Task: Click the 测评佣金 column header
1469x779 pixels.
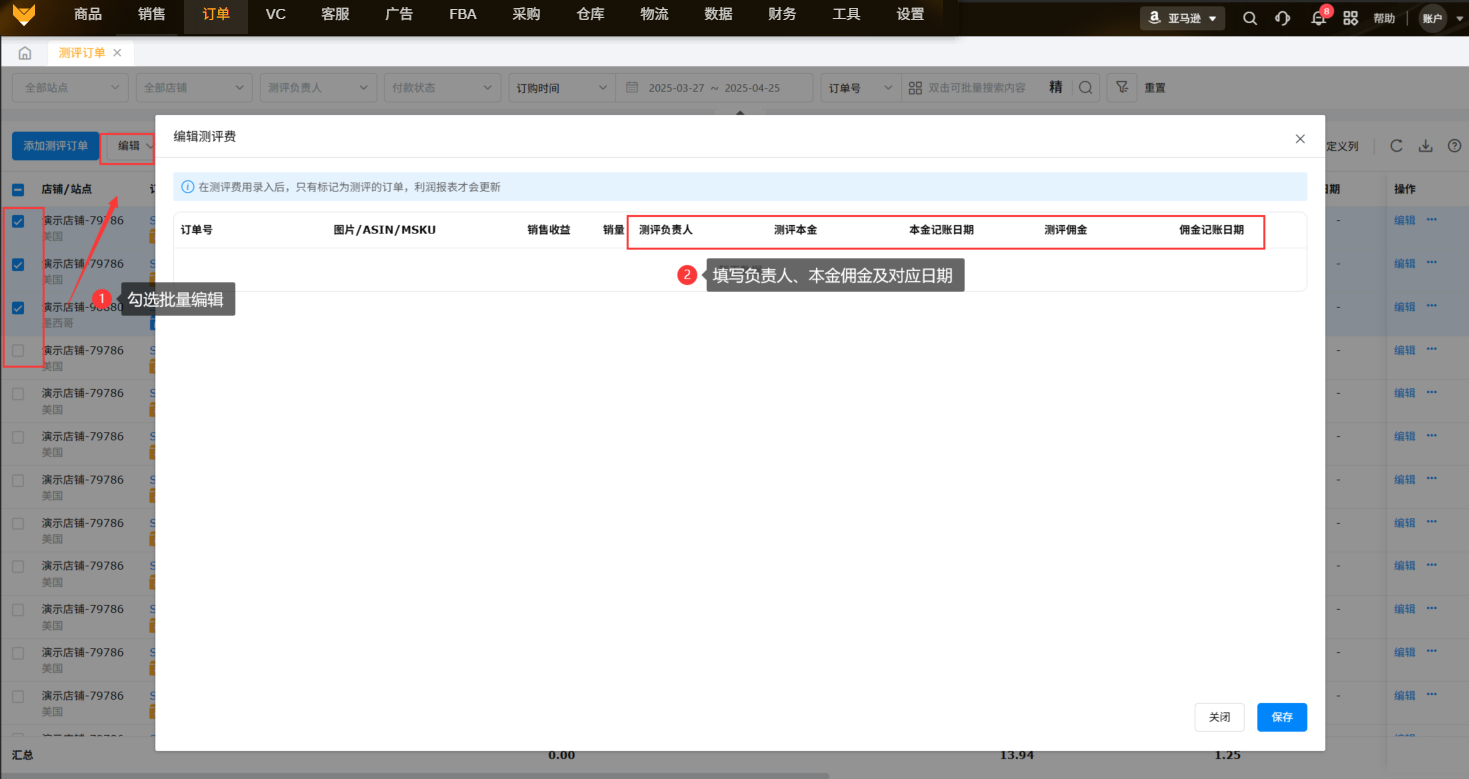Action: click(1066, 230)
